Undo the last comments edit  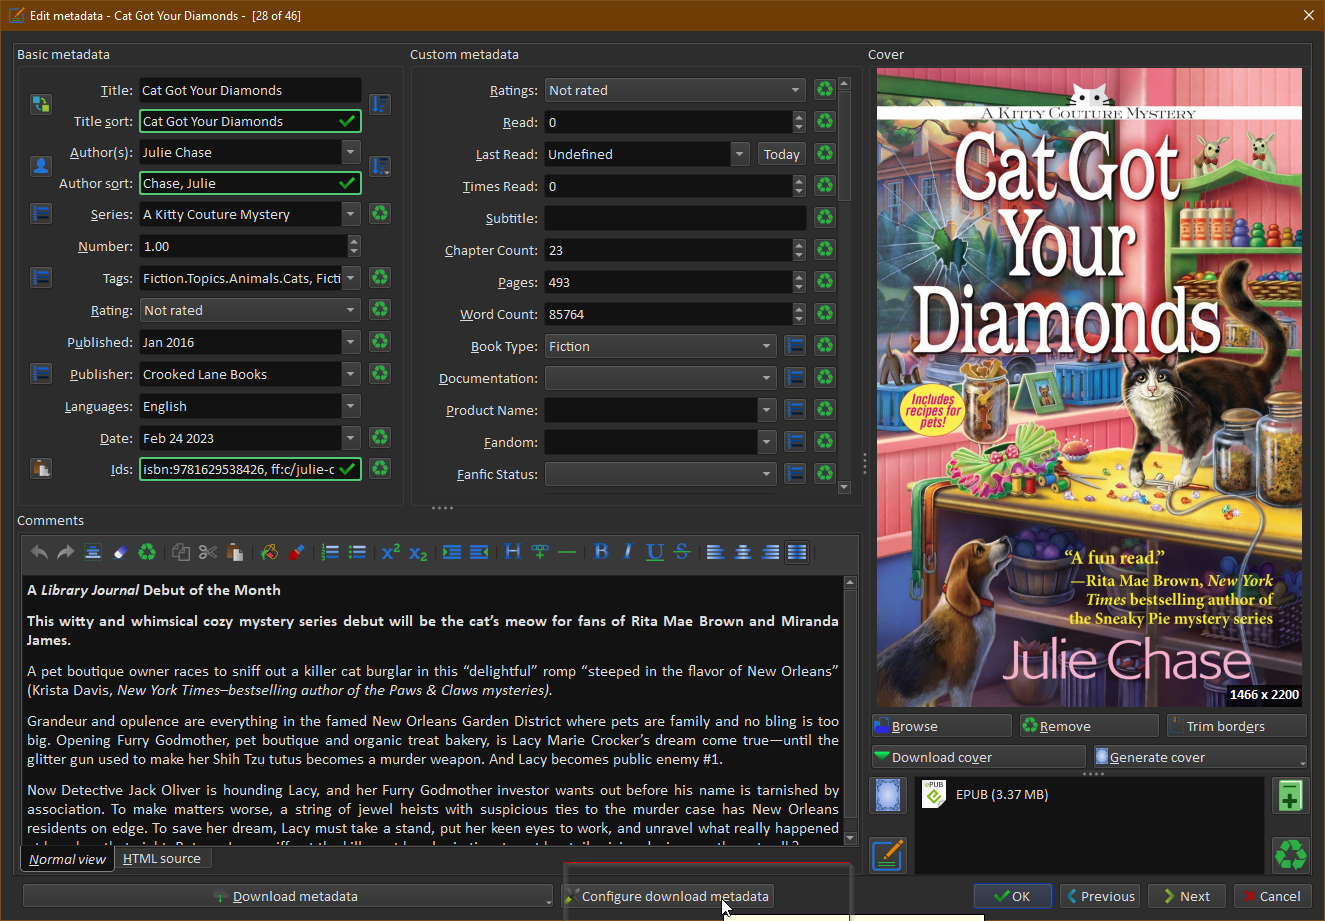(x=39, y=552)
